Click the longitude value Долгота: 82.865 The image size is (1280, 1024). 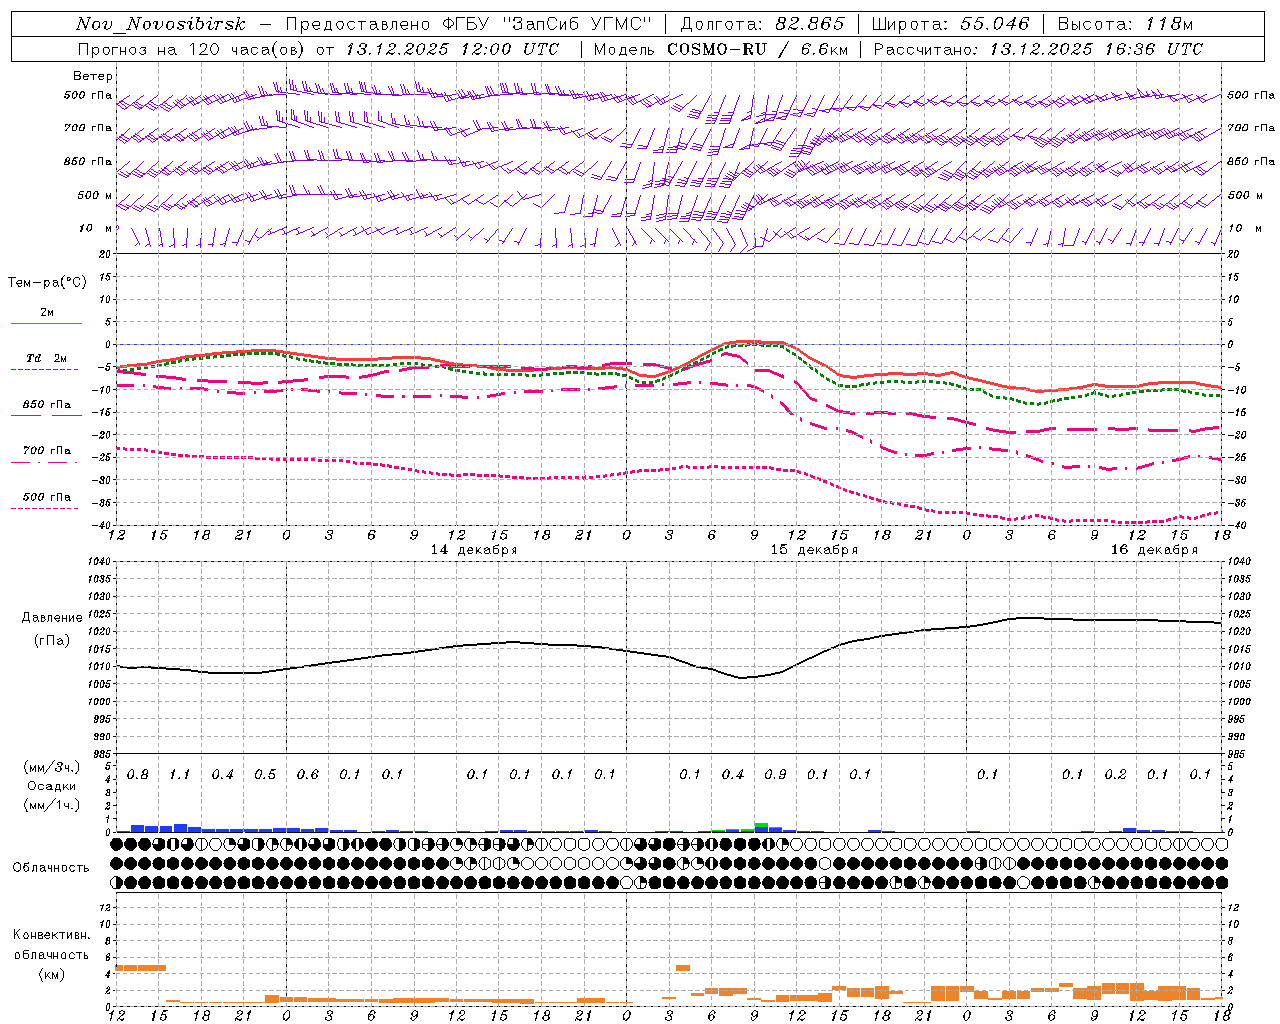click(x=762, y=24)
